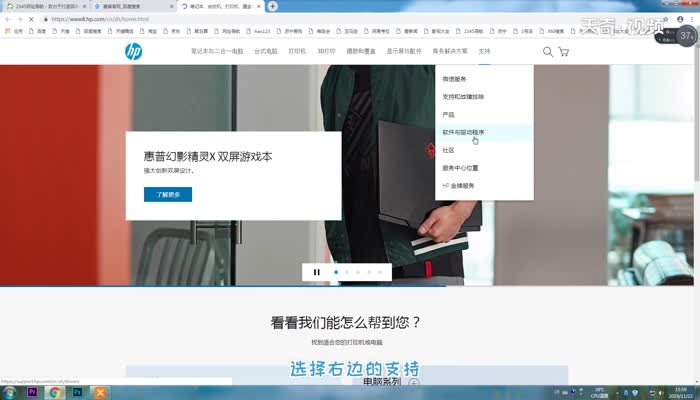Go forward with the browser forward arrow
700x400 pixels.
(20, 19)
